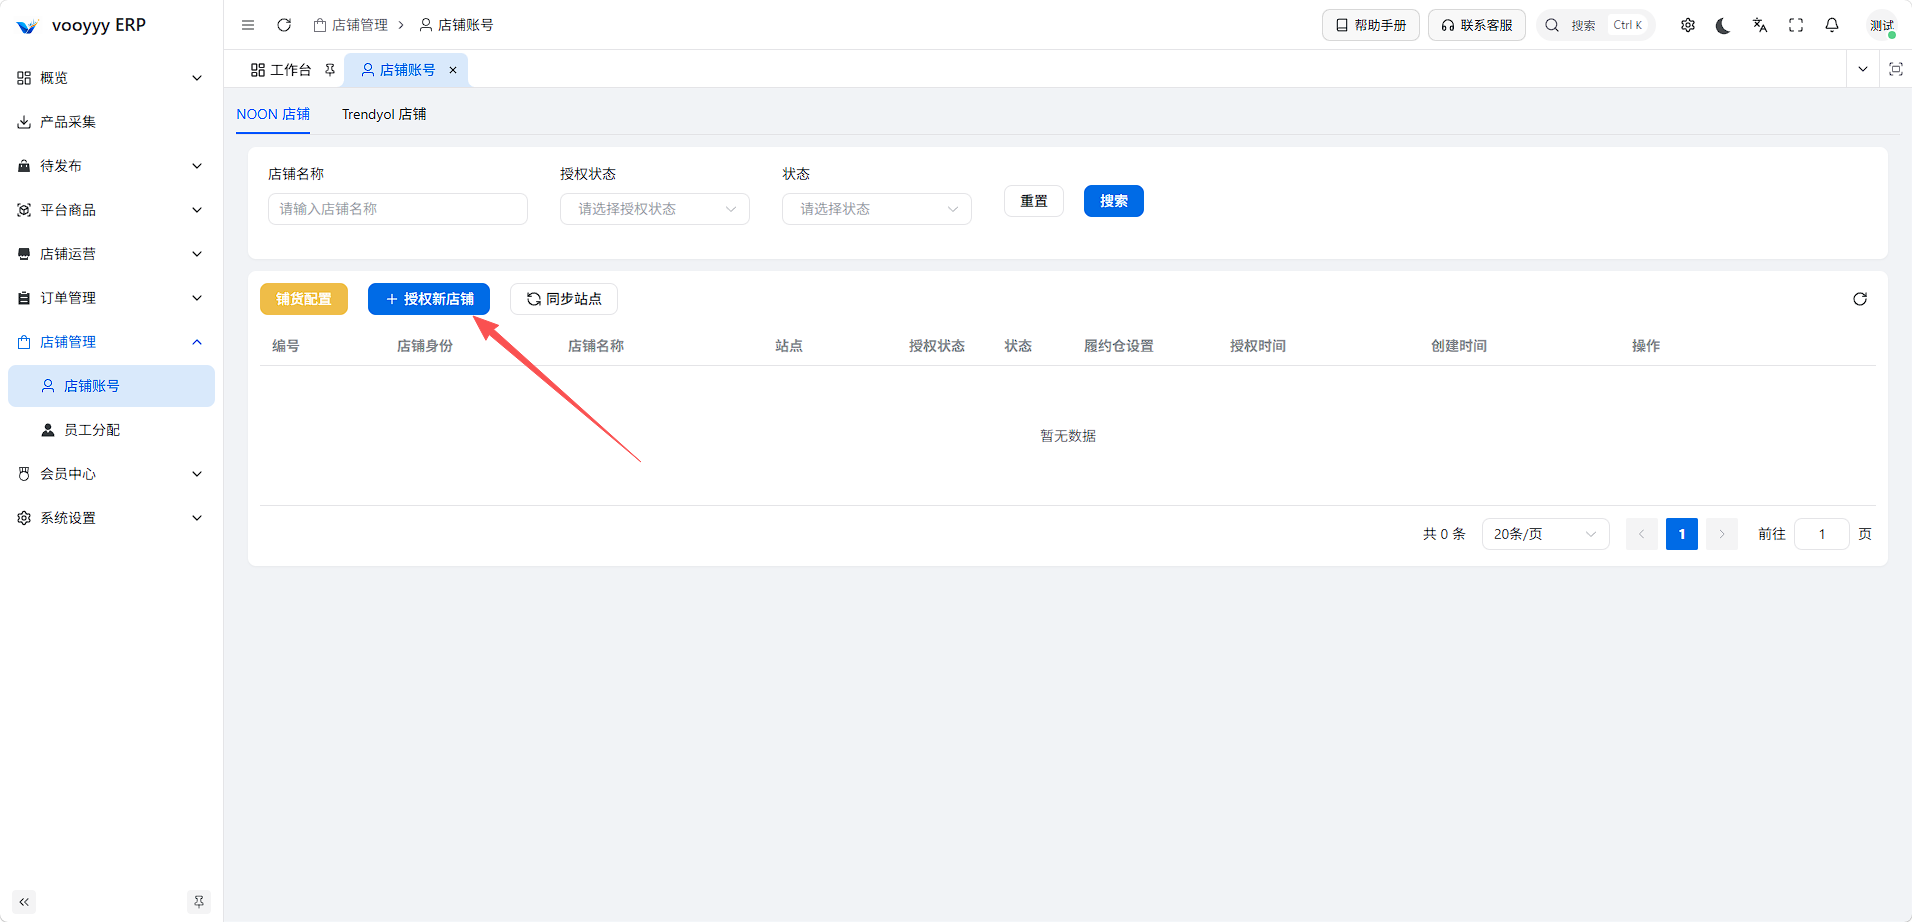Open the 状态 filter dropdown
Viewport: 1912px width, 922px height.
[877, 209]
